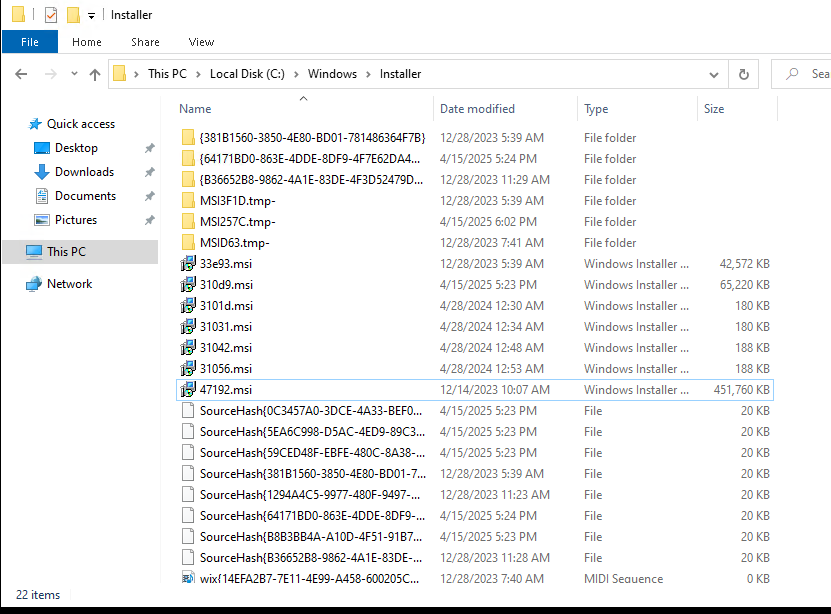Click the Properties icon in quick access toolbar
The width and height of the screenshot is (831, 614).
point(51,15)
